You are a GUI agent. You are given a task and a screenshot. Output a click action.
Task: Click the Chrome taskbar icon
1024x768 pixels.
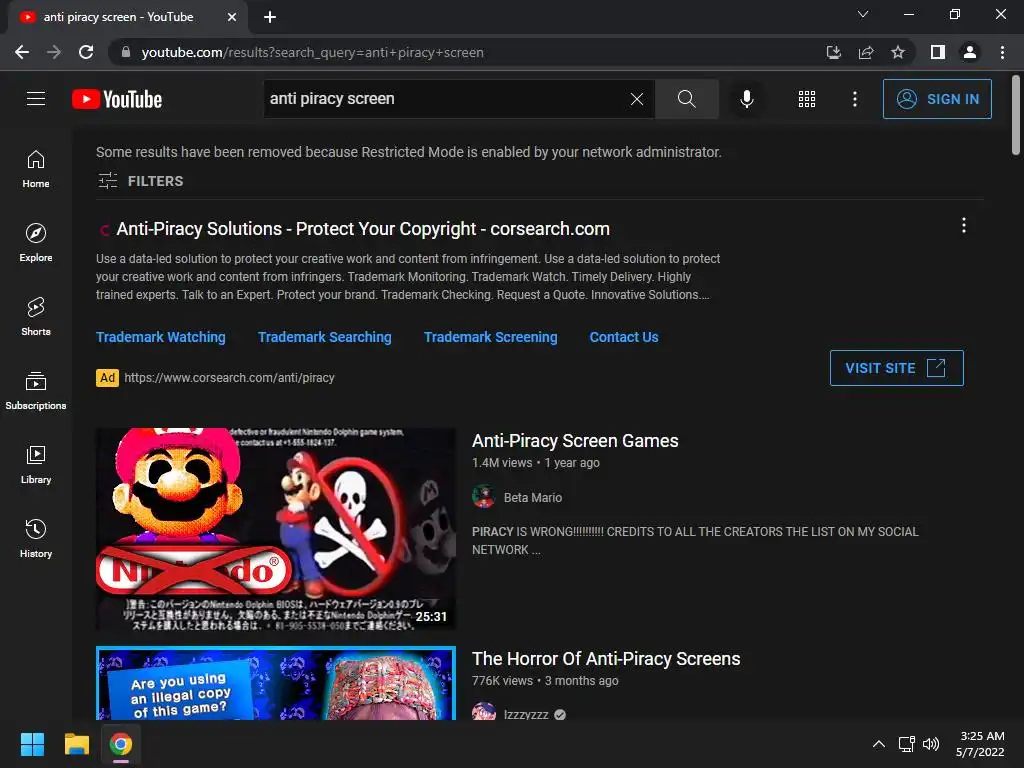tap(121, 744)
